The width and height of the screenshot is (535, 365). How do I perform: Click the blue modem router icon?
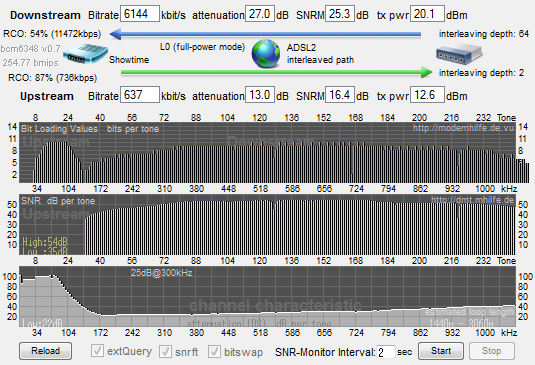tap(85, 54)
